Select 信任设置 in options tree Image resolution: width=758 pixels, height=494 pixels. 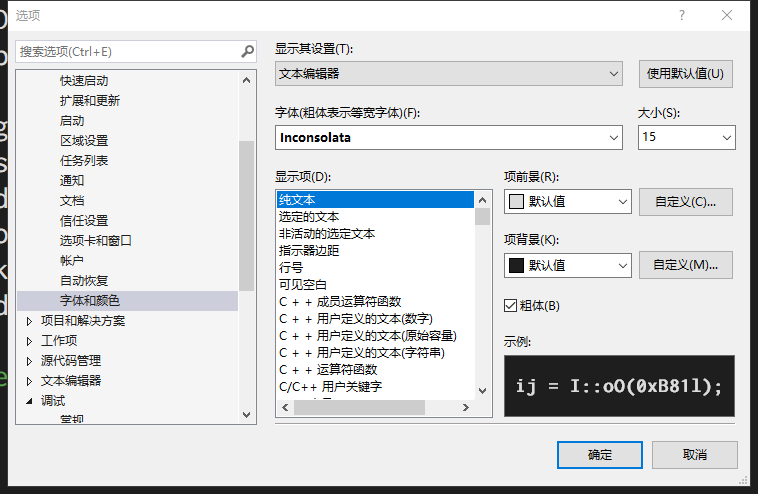[84, 221]
